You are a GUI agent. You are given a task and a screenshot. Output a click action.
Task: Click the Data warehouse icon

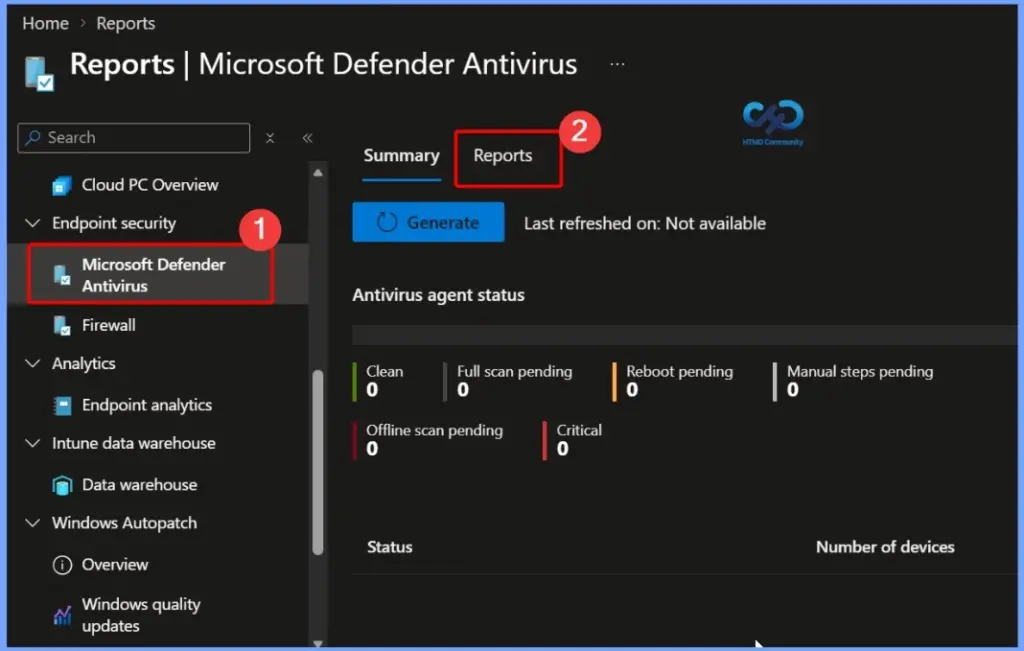tap(62, 485)
